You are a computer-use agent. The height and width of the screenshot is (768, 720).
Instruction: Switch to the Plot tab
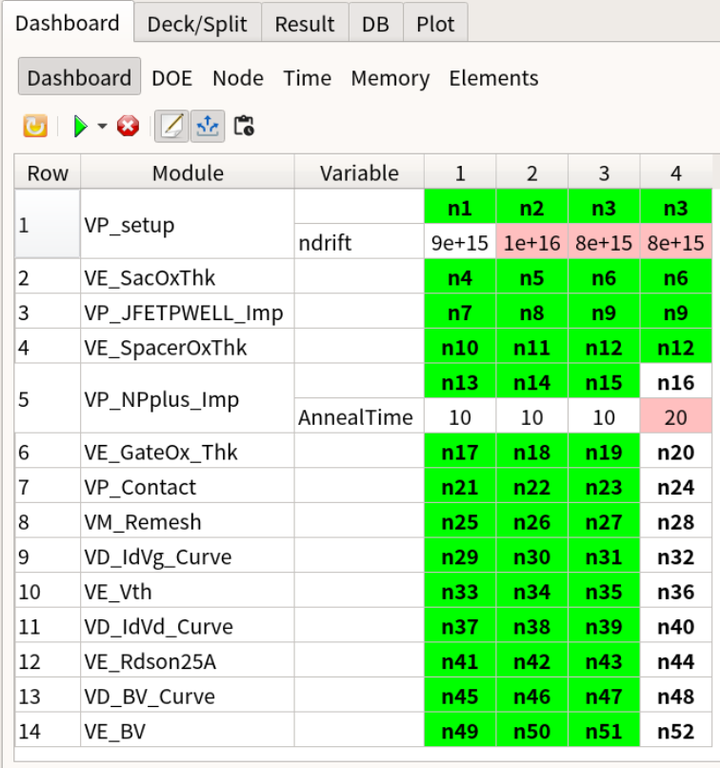[435, 24]
